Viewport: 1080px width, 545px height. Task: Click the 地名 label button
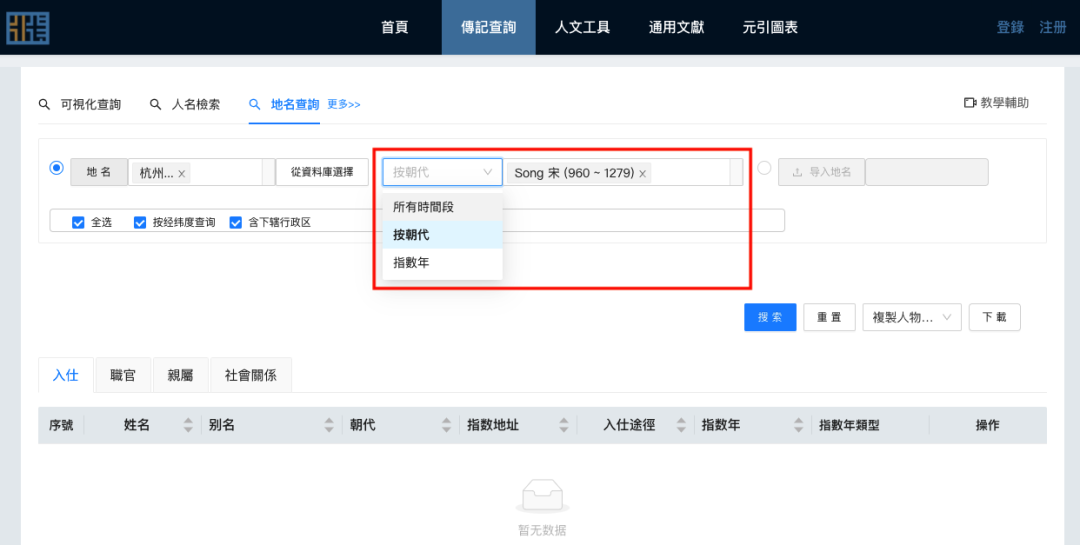(99, 172)
